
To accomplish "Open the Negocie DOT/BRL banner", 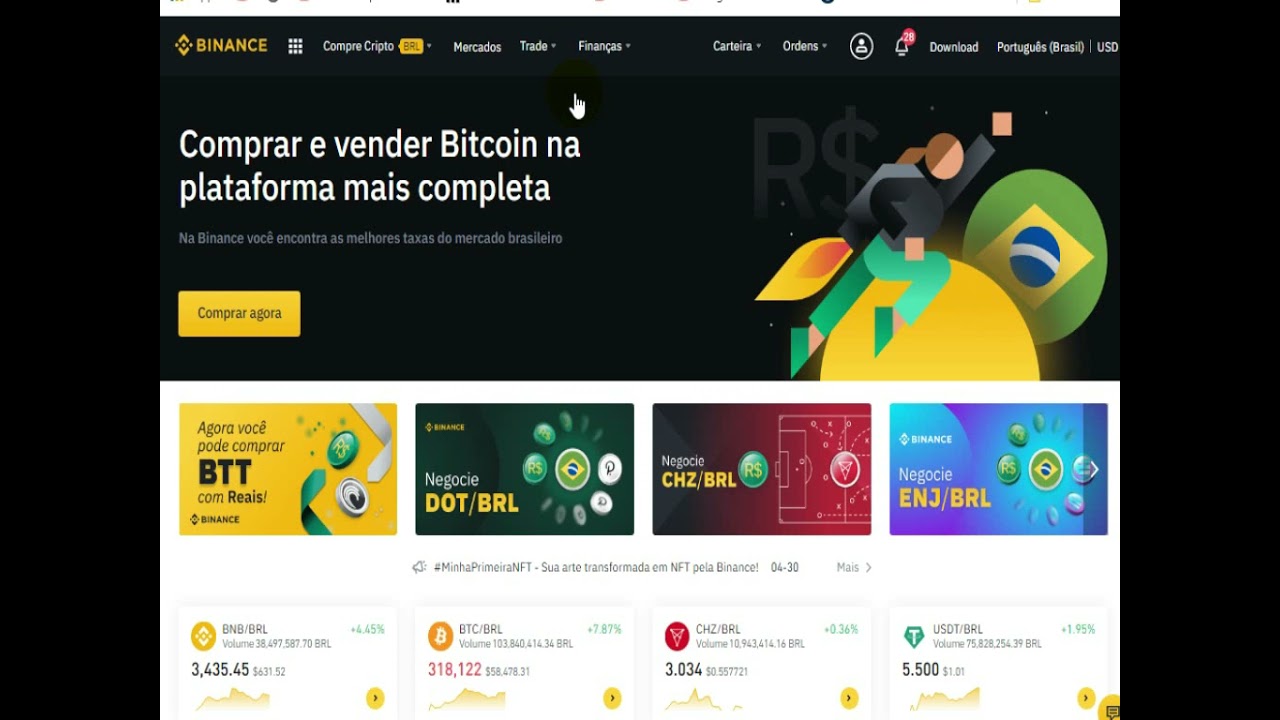I will (x=524, y=469).
